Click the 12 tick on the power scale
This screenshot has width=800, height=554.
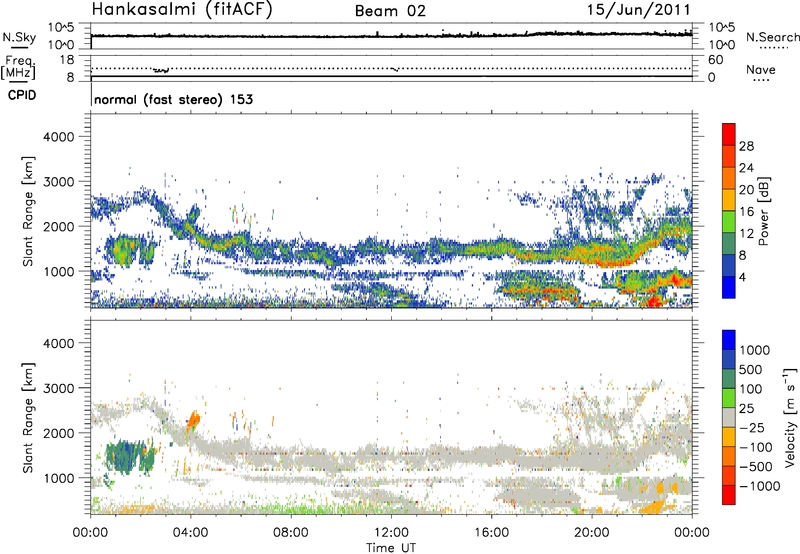pos(746,234)
